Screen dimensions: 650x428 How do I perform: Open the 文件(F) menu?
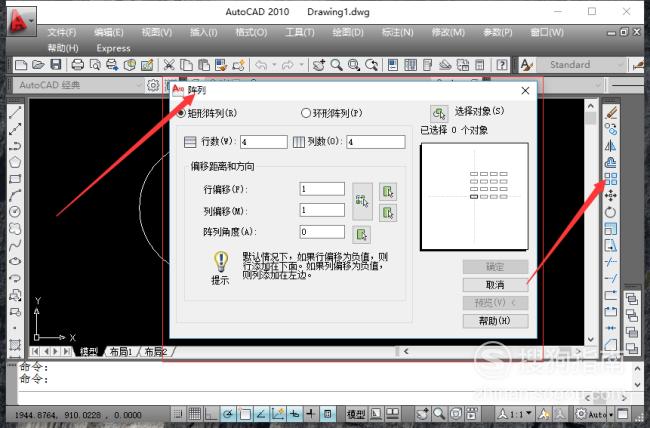click(x=61, y=32)
